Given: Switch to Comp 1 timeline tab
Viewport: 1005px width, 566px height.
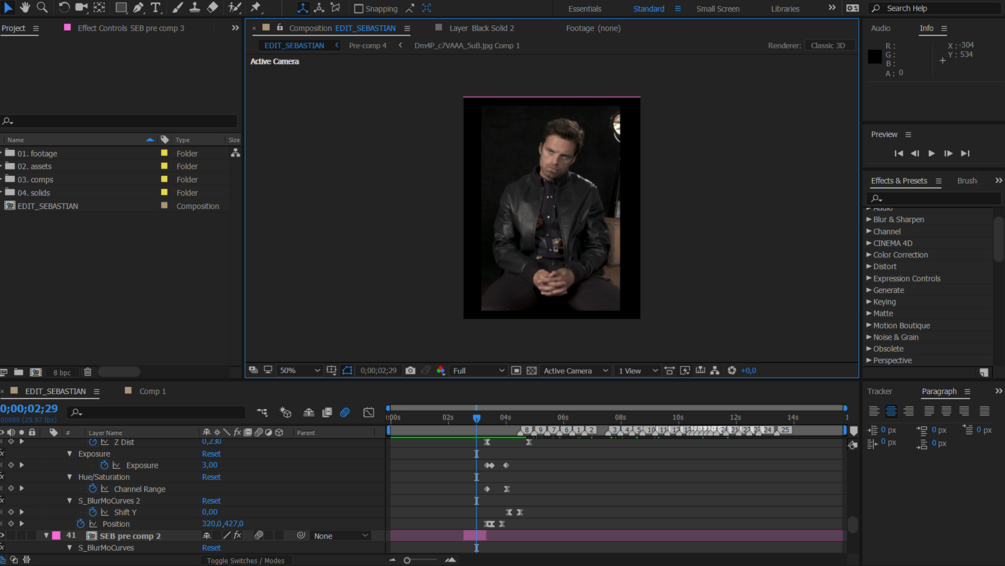Looking at the screenshot, I should tap(152, 391).
